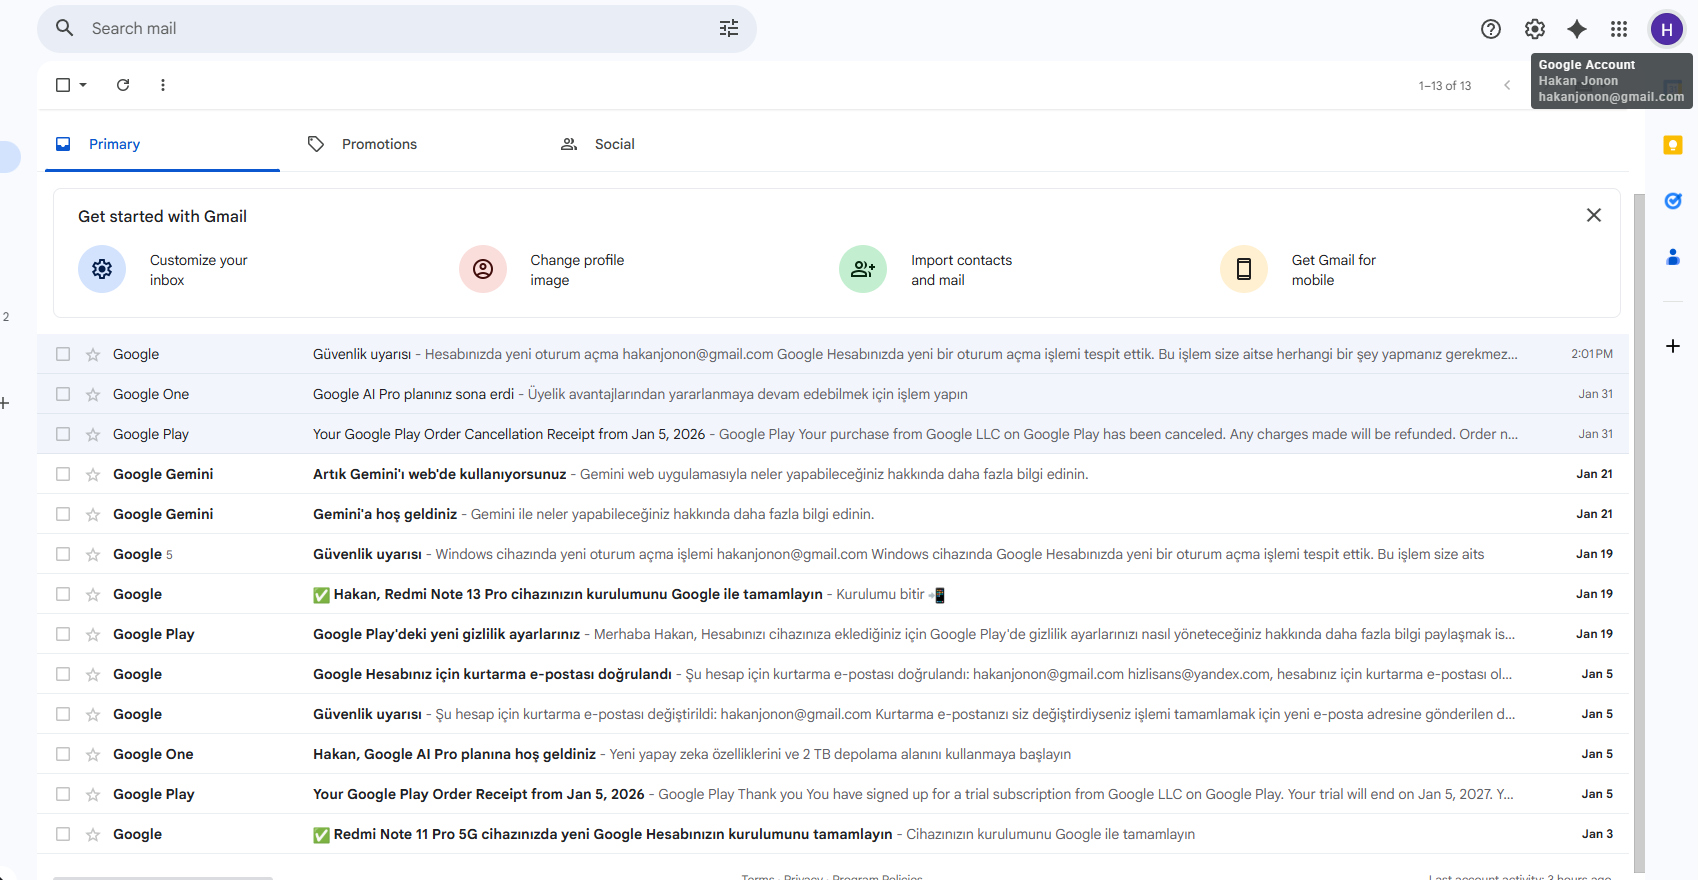
Task: Toggle the Select all checkbox
Action: [63, 85]
